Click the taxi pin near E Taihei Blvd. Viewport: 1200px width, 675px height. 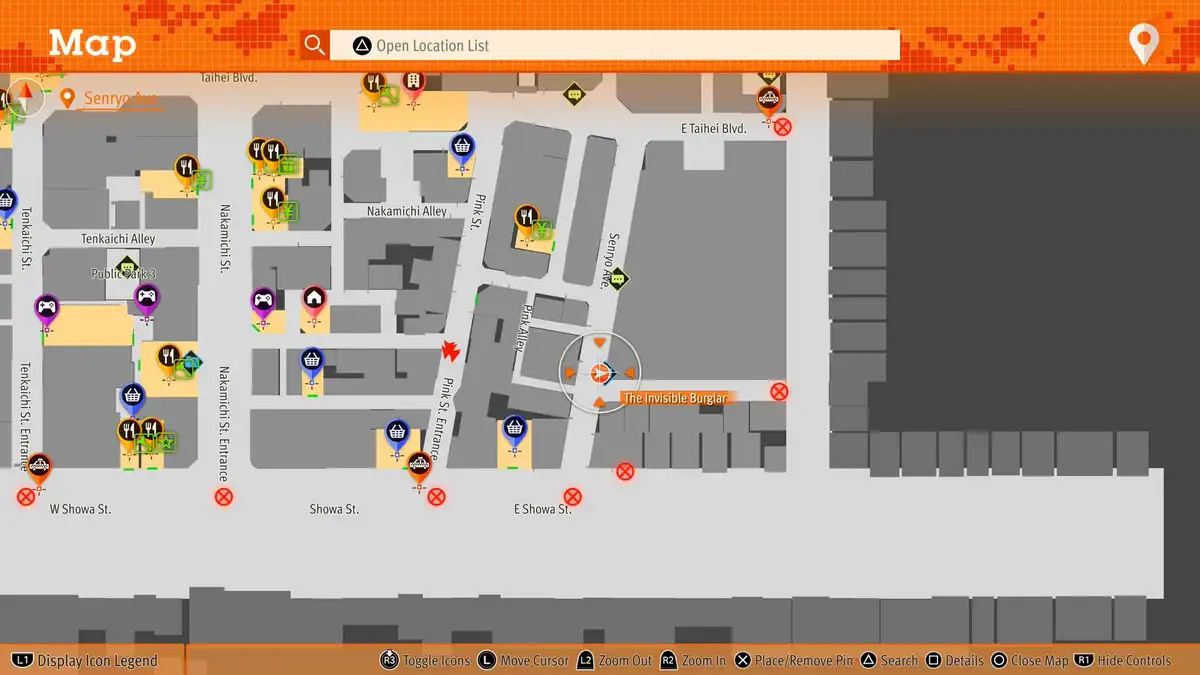click(x=768, y=99)
